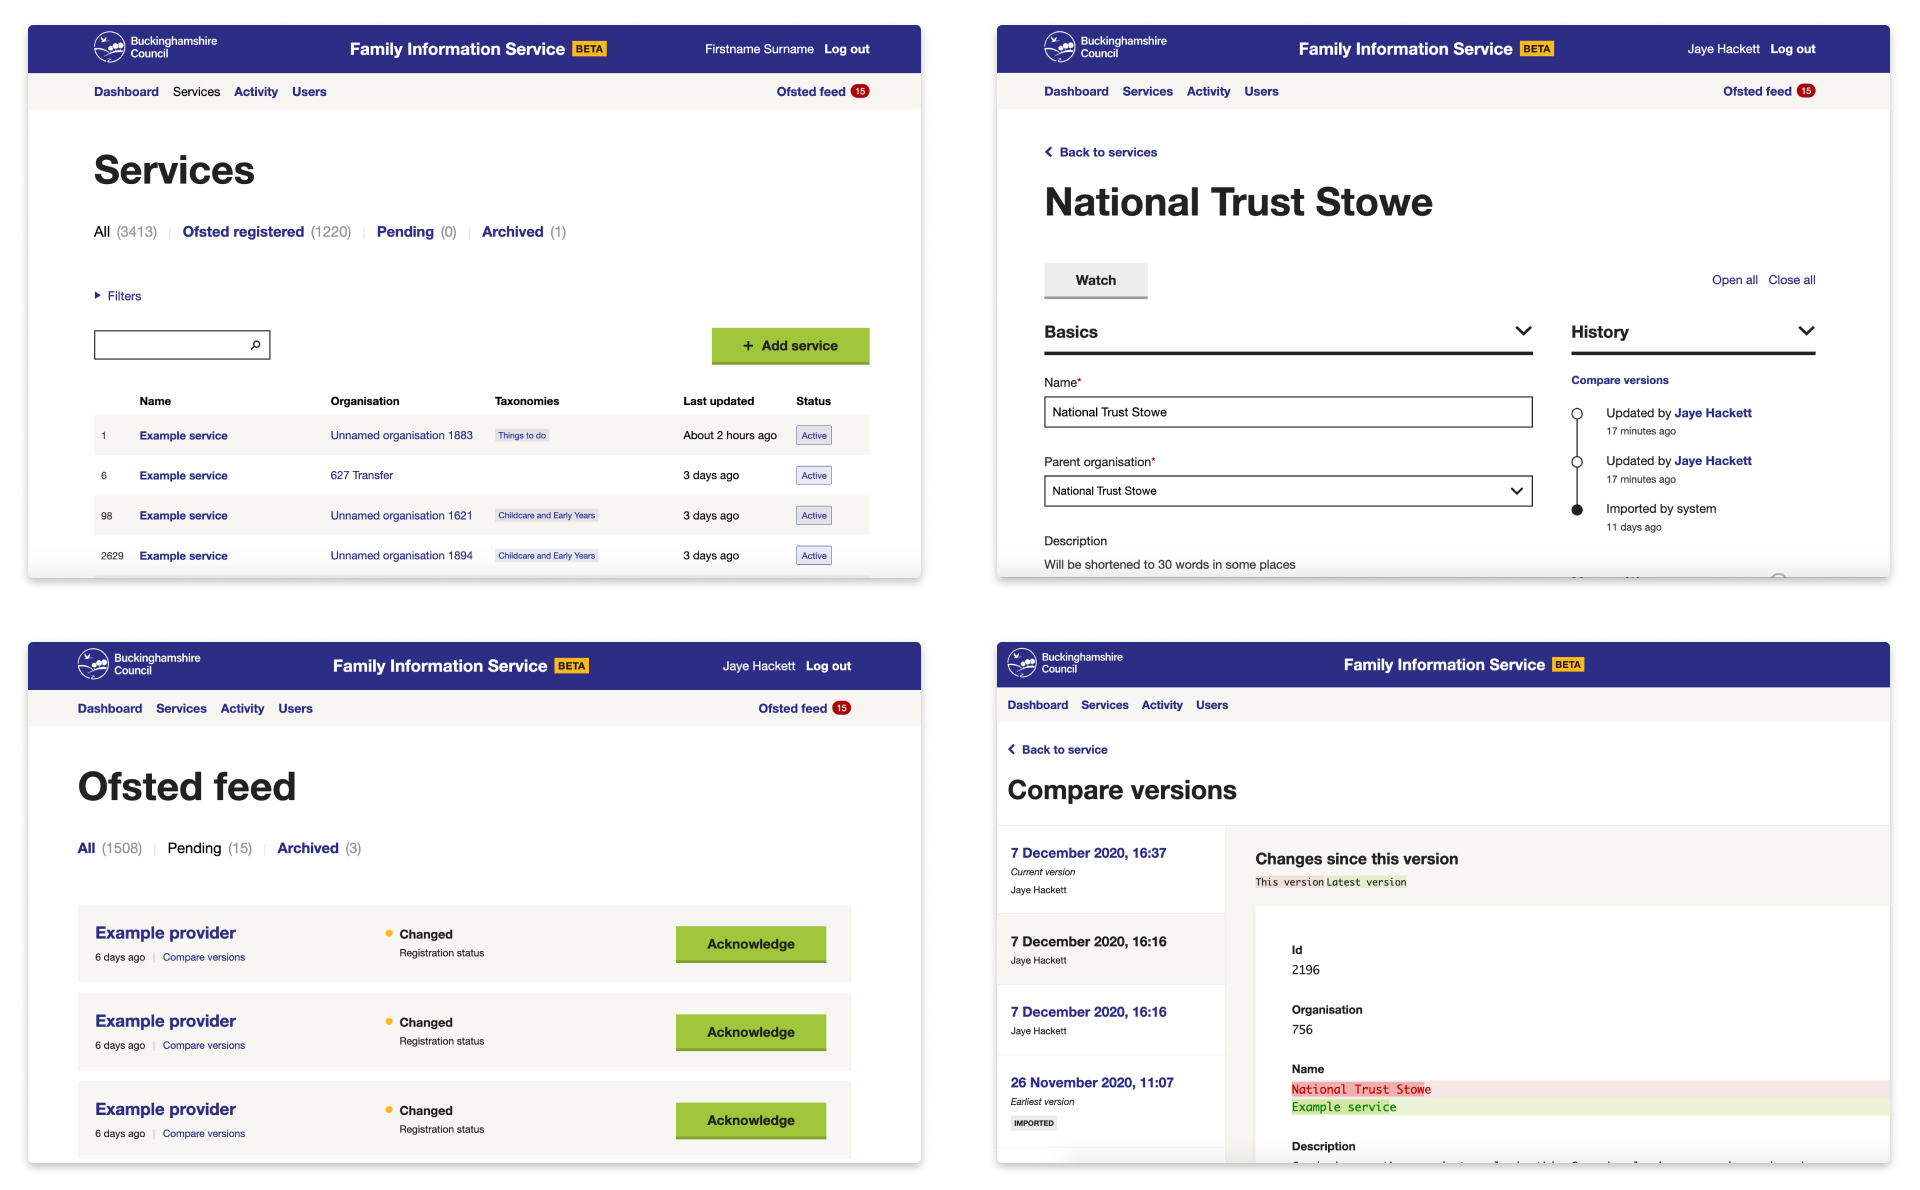
Task: Switch to Archived tab on Ofsted feed
Action: tap(307, 848)
